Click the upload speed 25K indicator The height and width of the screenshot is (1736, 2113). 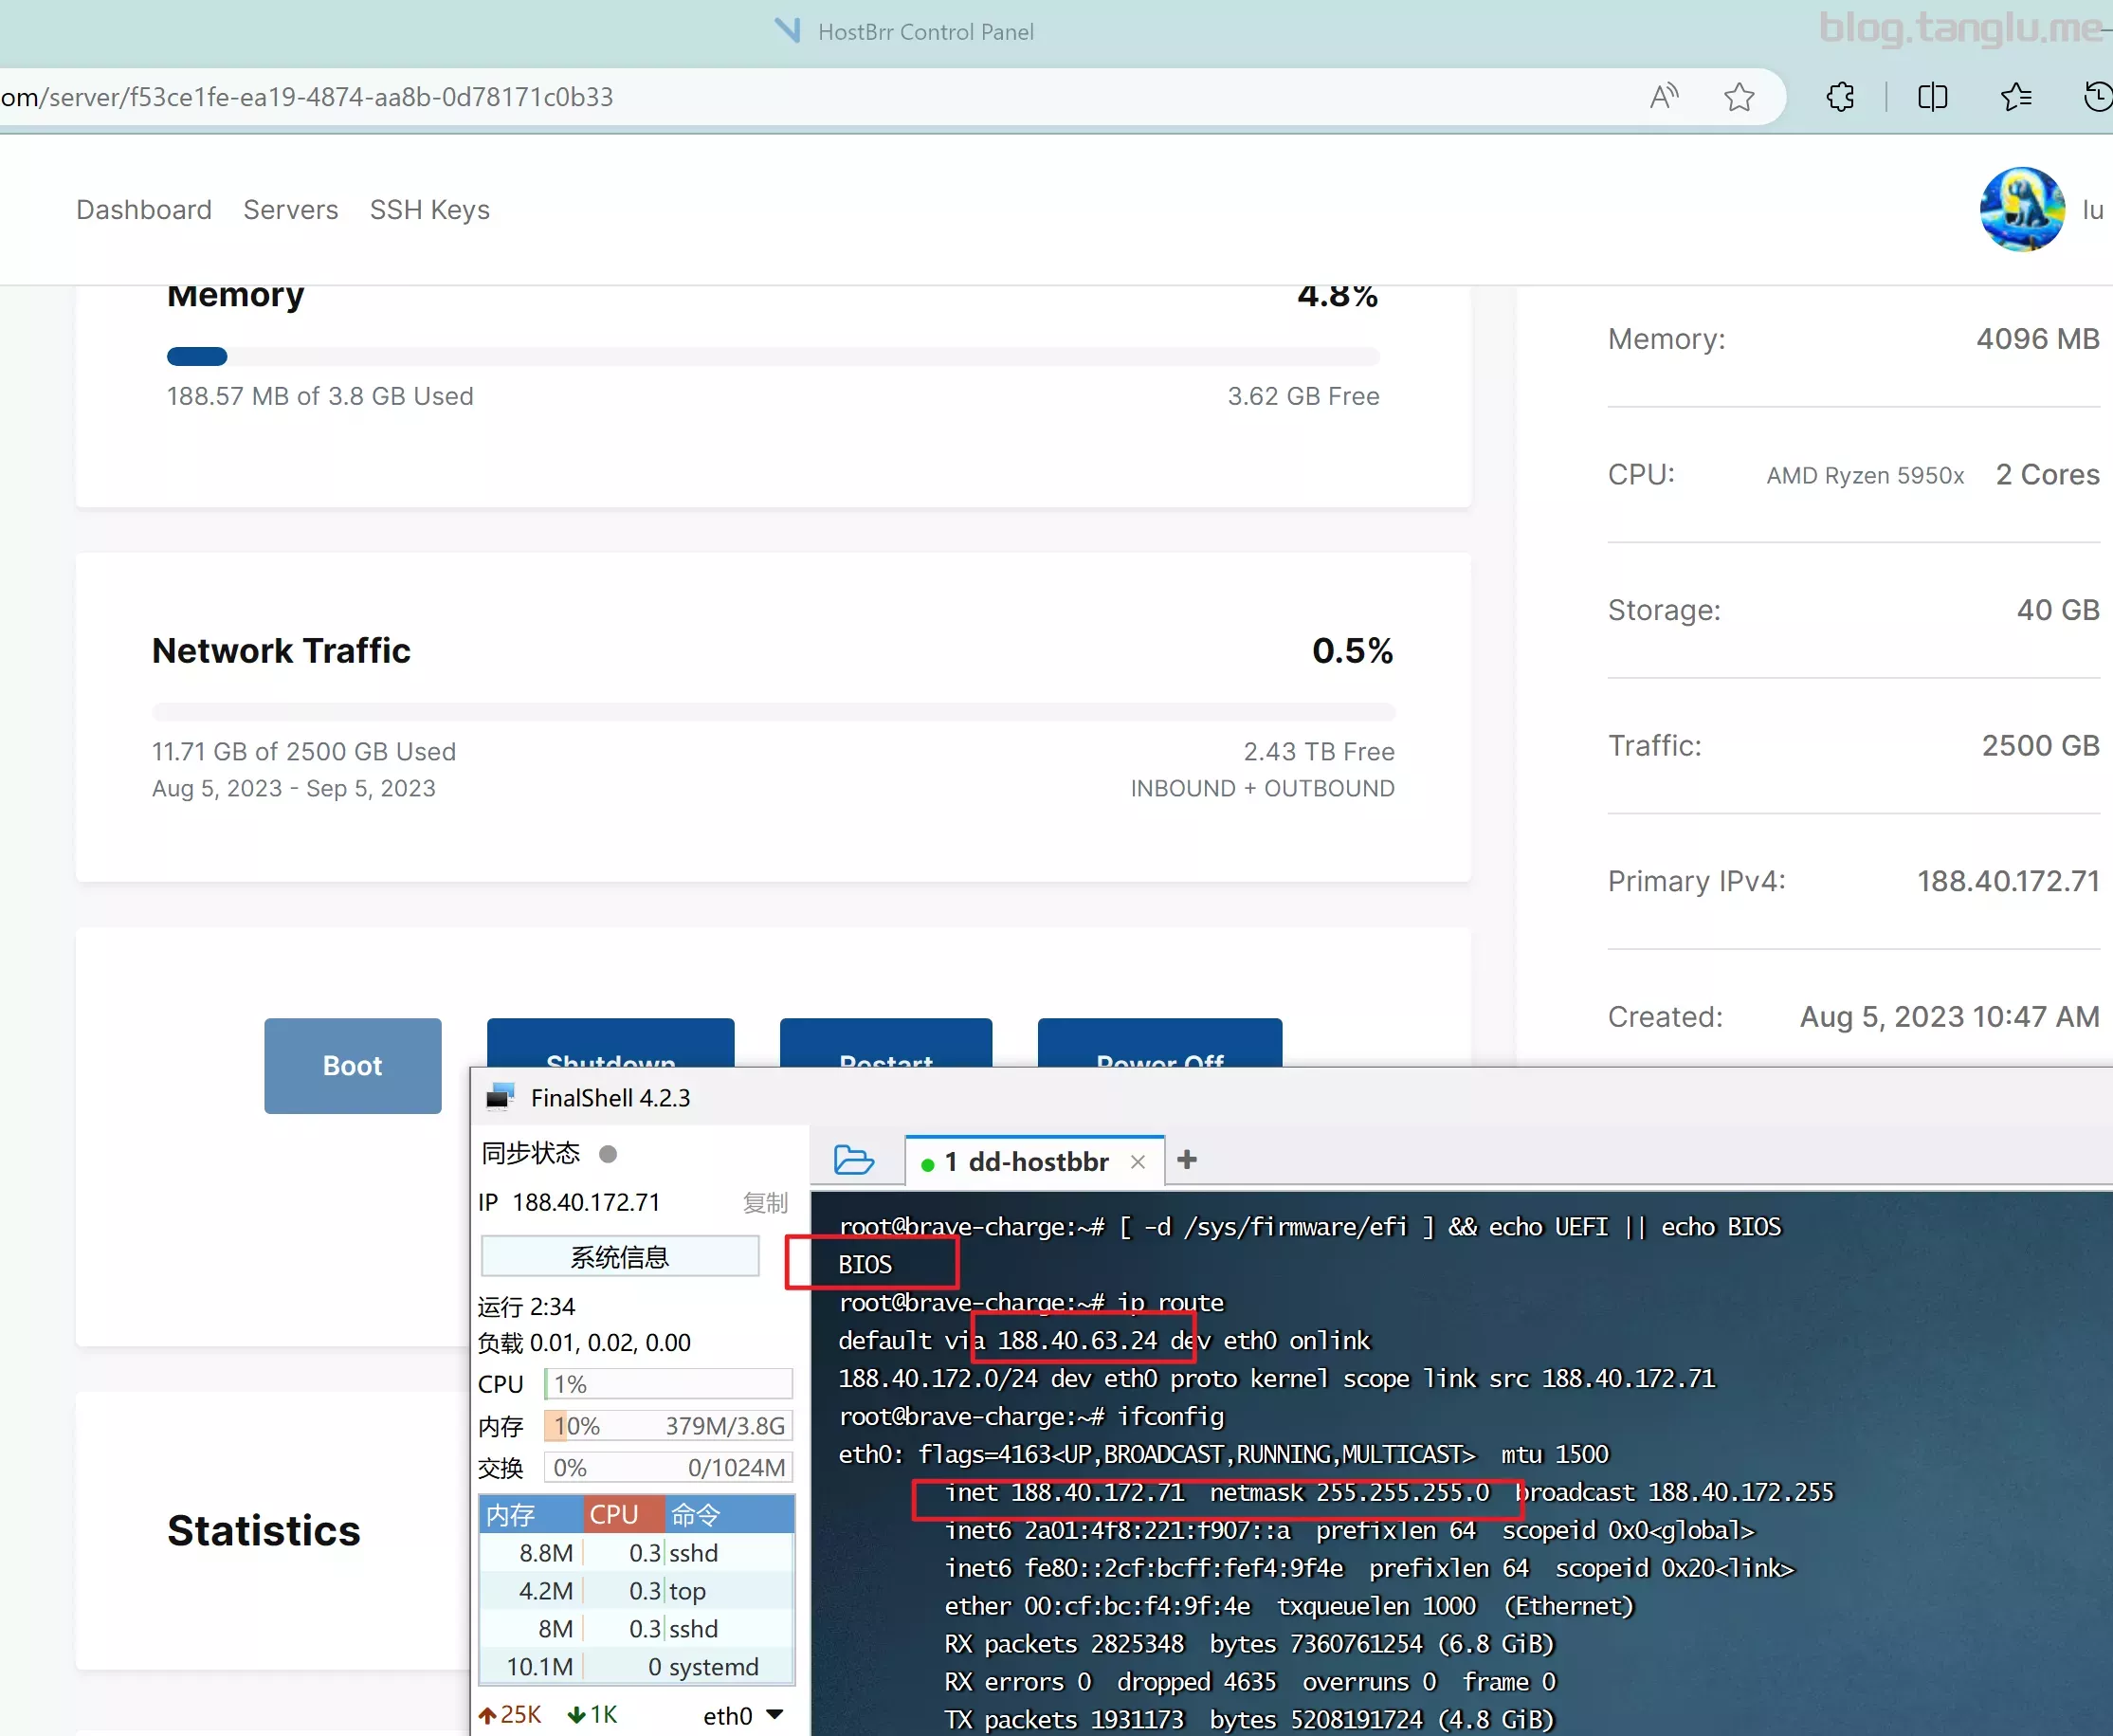(510, 1715)
